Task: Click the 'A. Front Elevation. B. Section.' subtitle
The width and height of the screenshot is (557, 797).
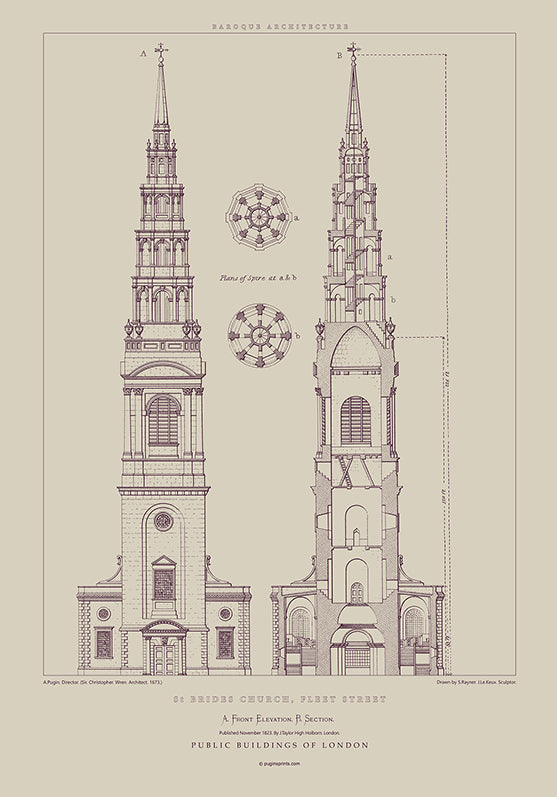Action: pyautogui.click(x=278, y=719)
